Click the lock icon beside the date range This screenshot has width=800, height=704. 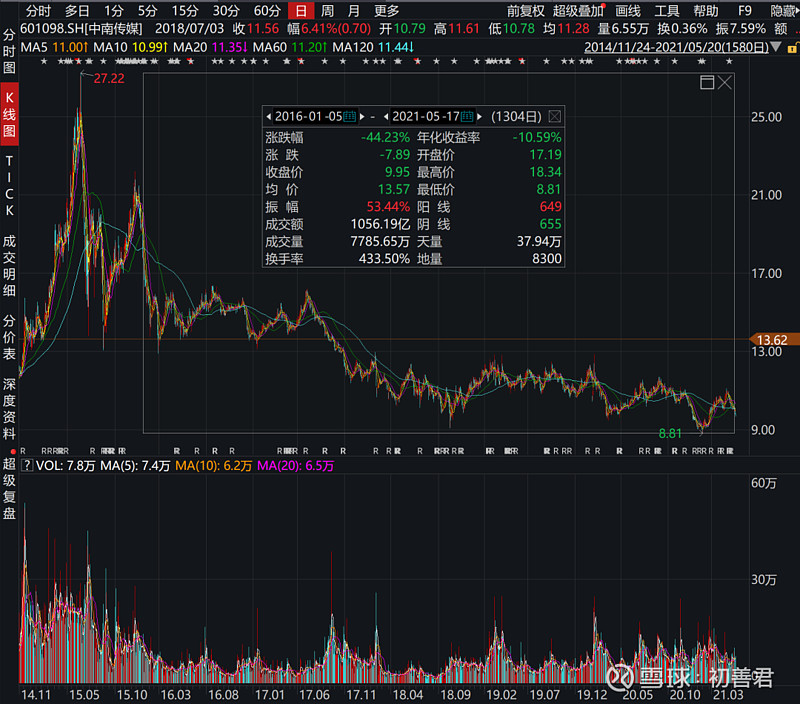coord(792,48)
